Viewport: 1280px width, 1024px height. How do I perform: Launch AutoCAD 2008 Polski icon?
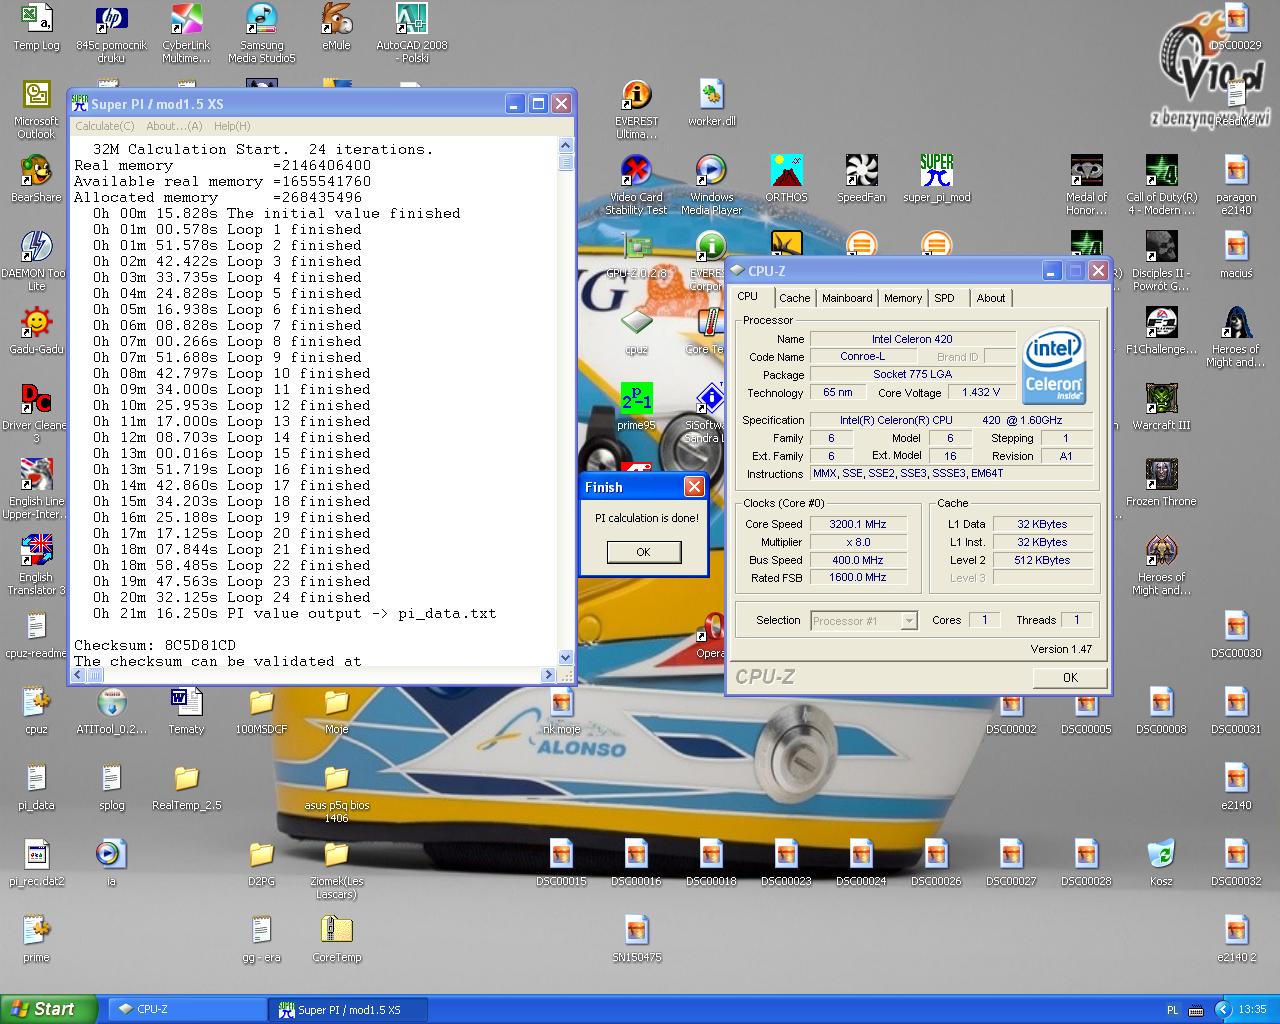point(411,32)
